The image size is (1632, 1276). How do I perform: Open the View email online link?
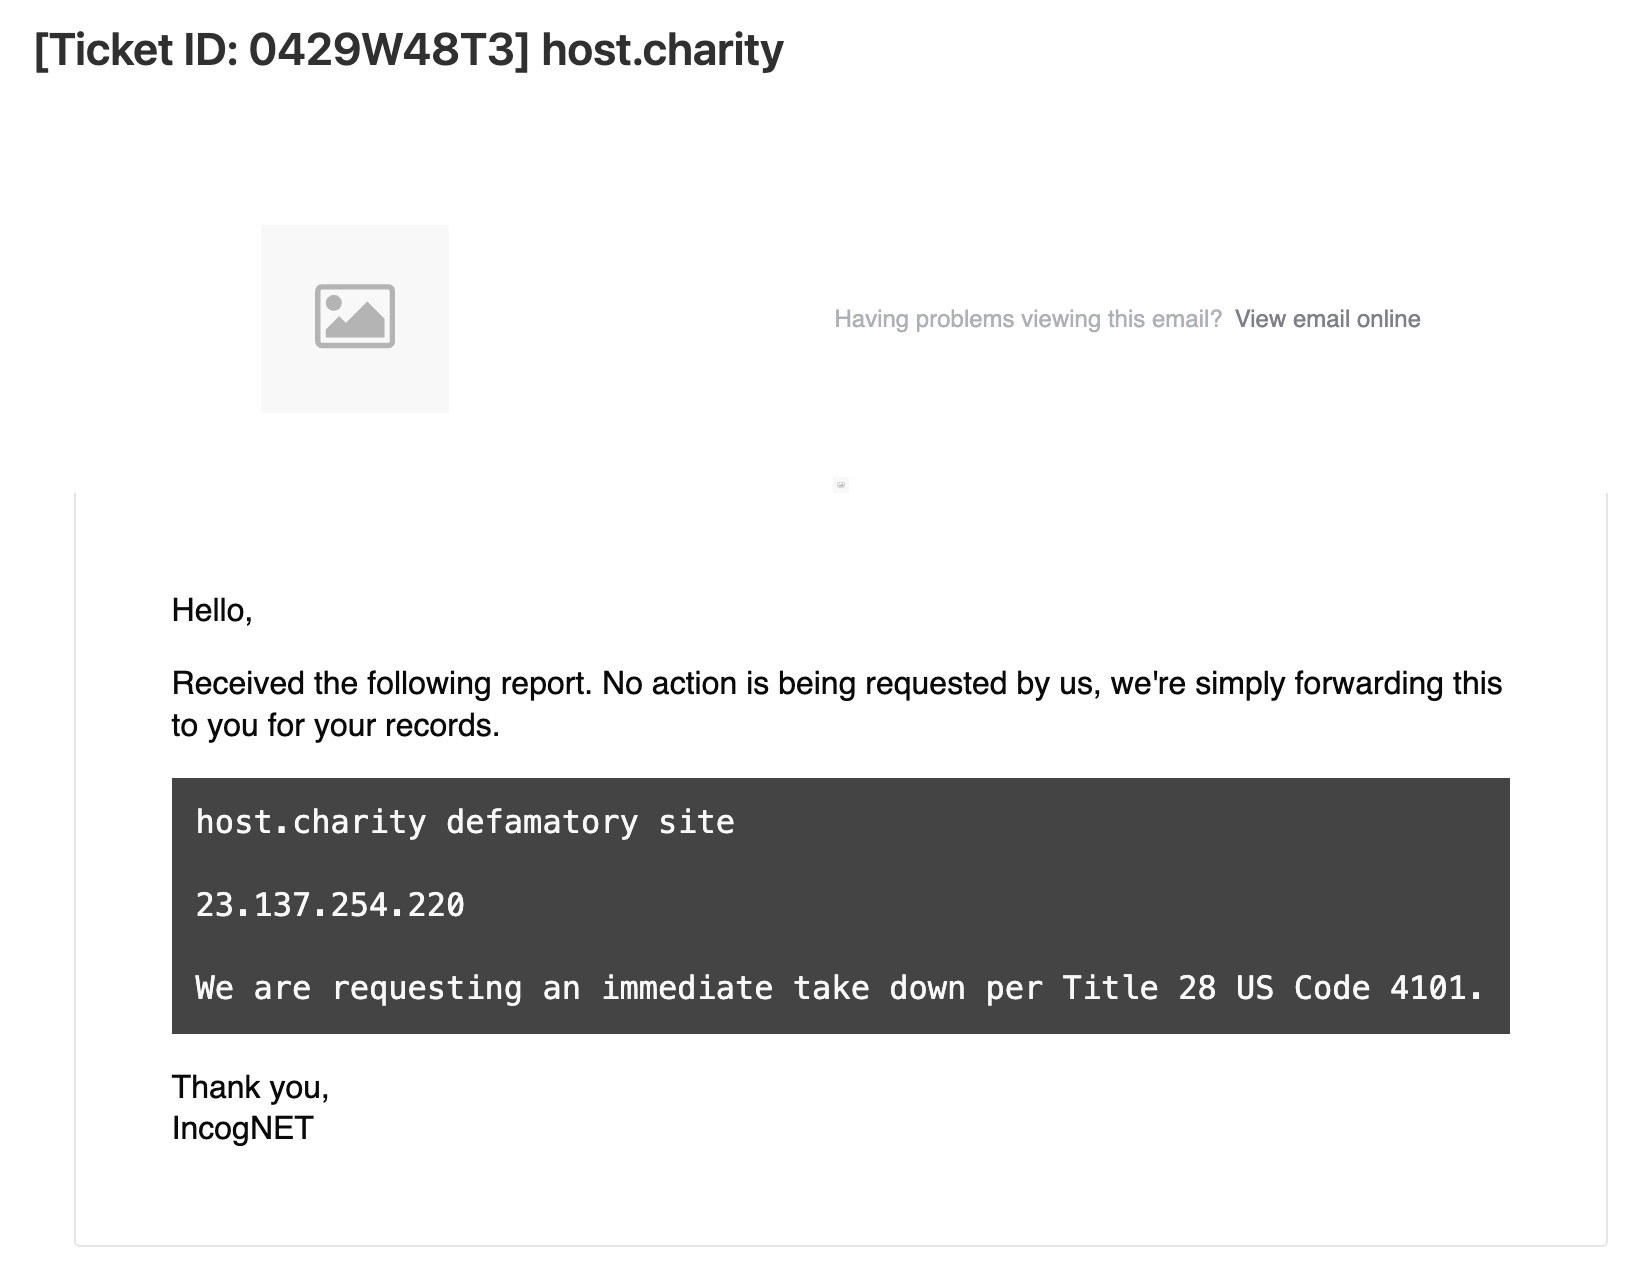1327,319
